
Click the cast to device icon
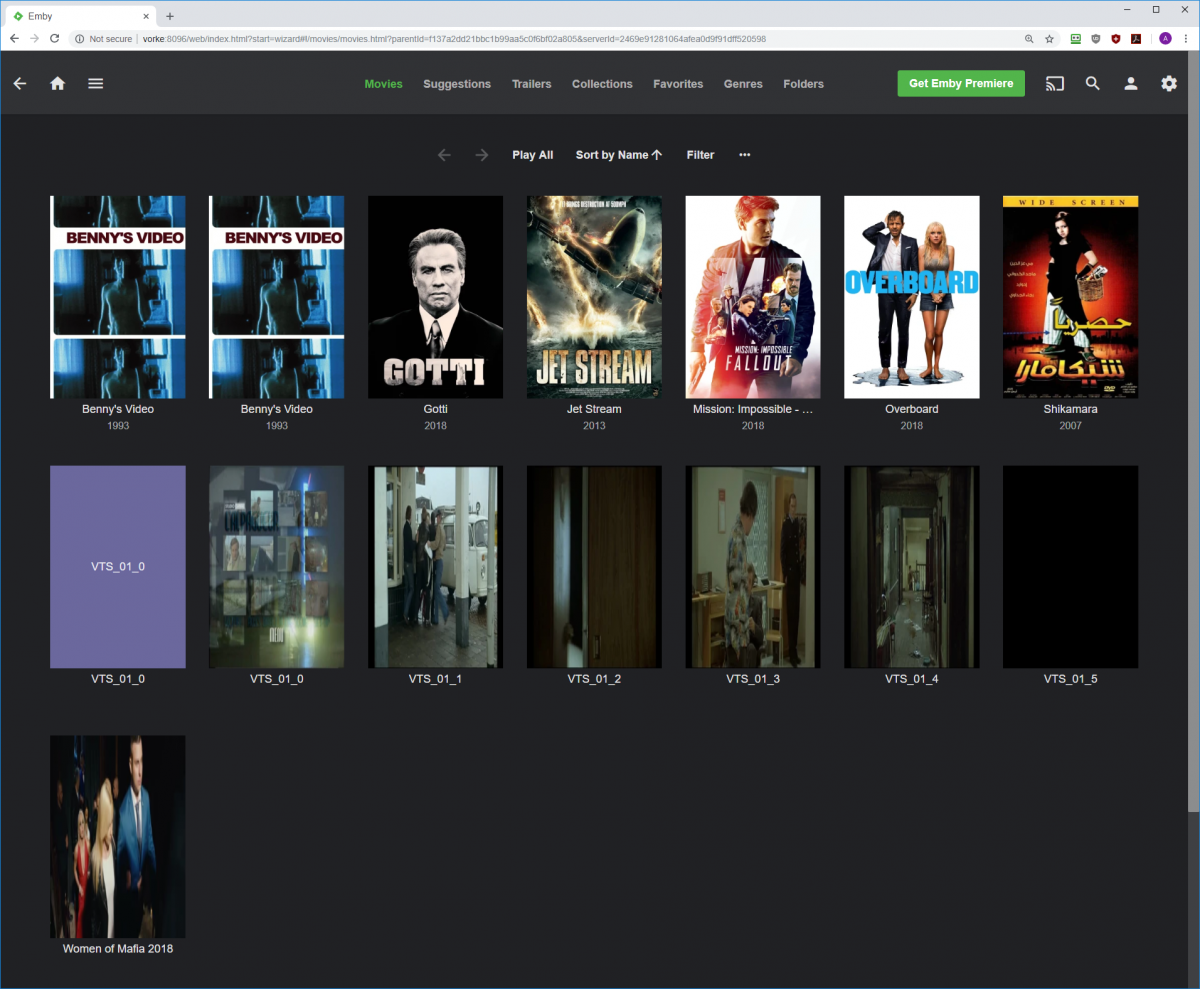click(1055, 84)
